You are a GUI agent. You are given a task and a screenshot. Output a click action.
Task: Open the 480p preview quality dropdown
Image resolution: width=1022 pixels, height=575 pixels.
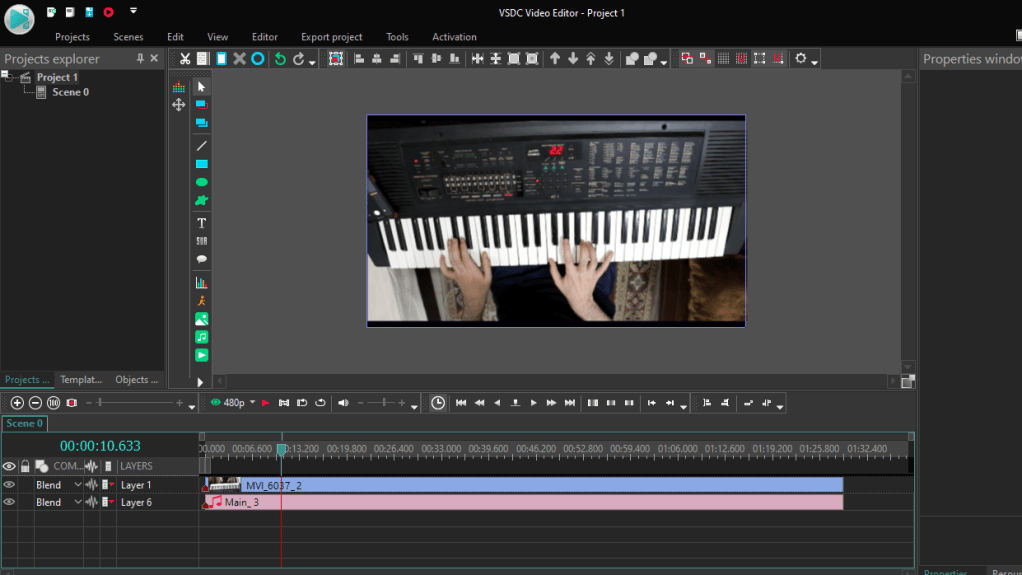click(252, 403)
